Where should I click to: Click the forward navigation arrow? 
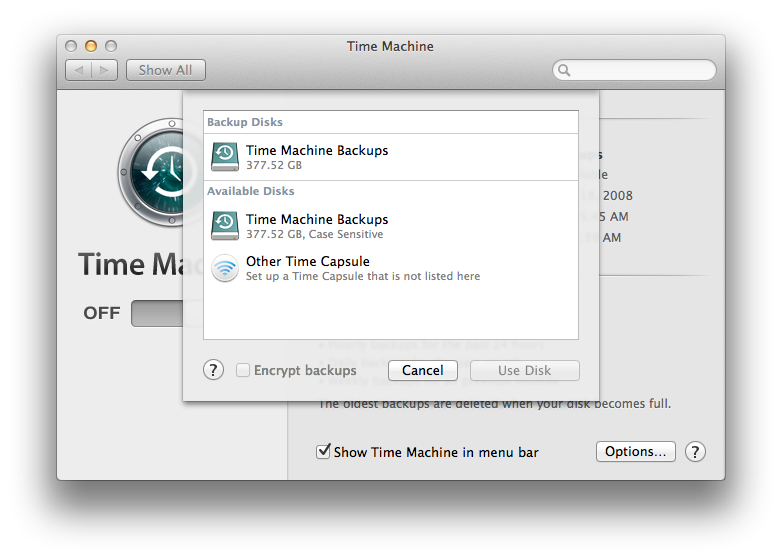104,70
